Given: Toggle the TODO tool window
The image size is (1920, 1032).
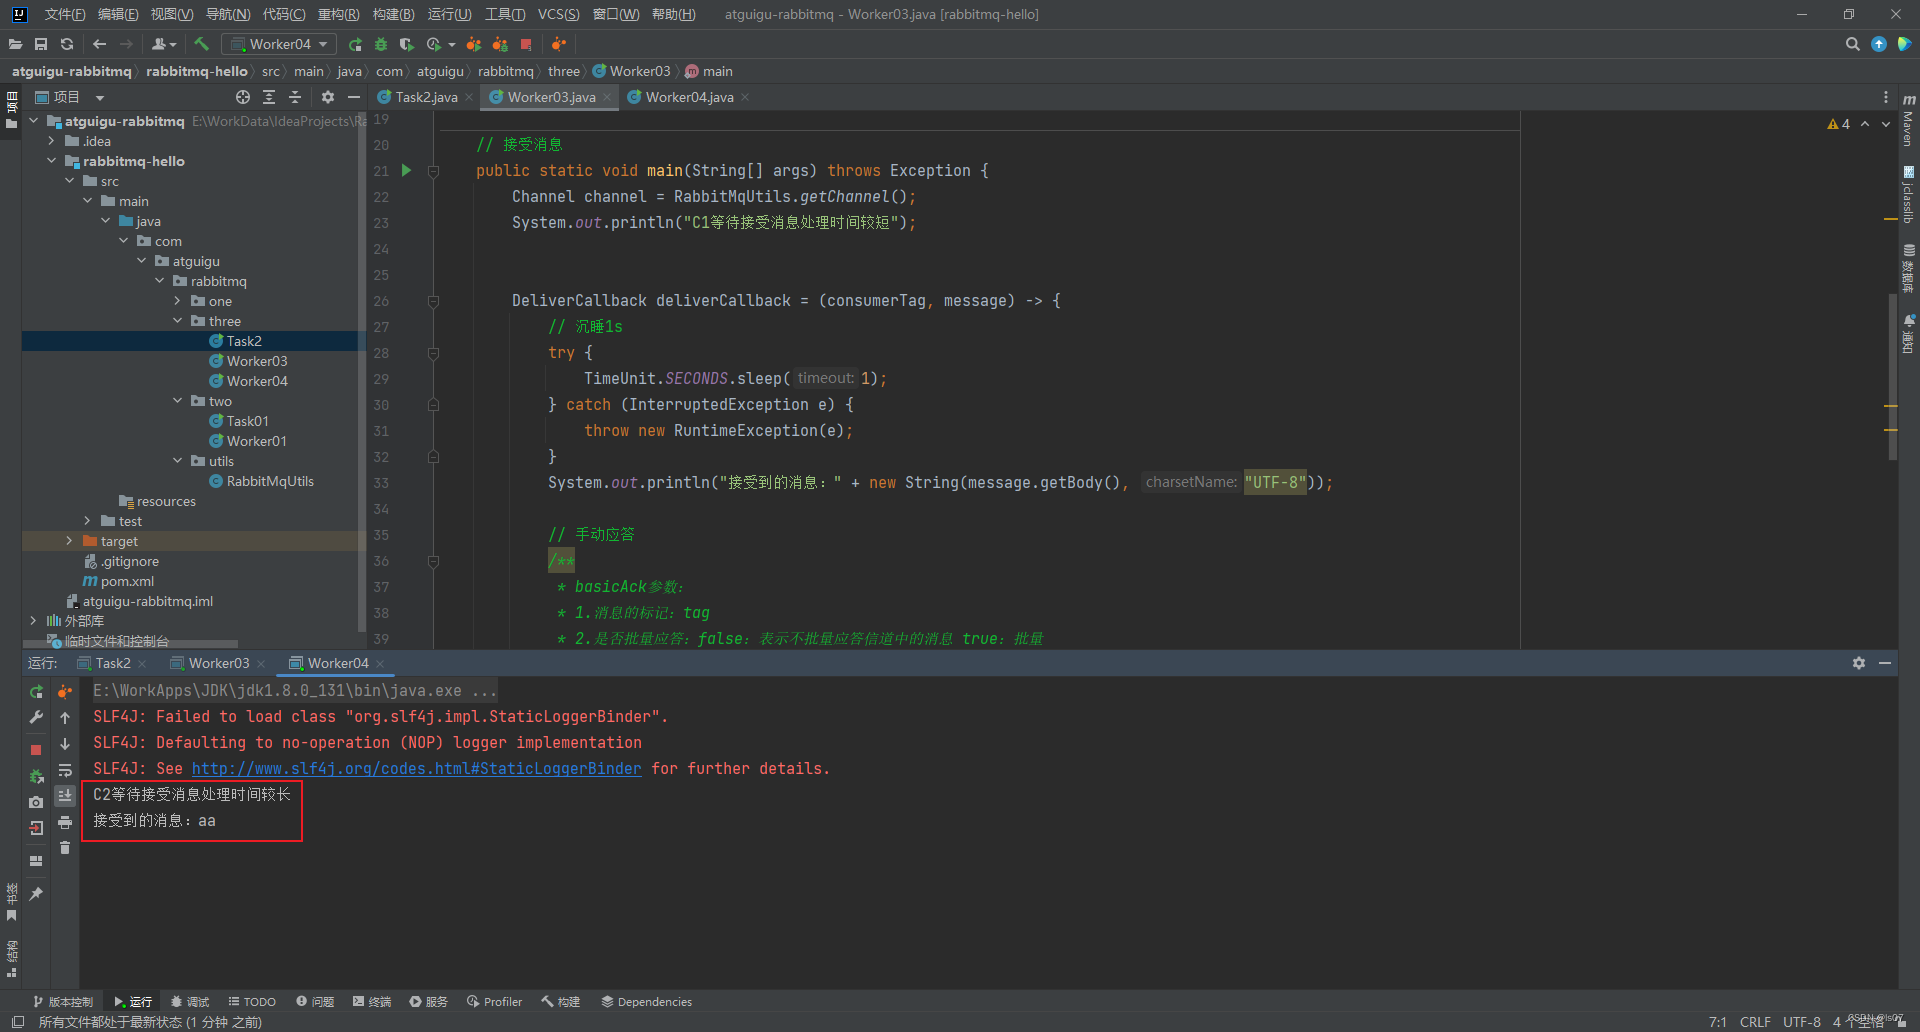Looking at the screenshot, I should tap(252, 1001).
